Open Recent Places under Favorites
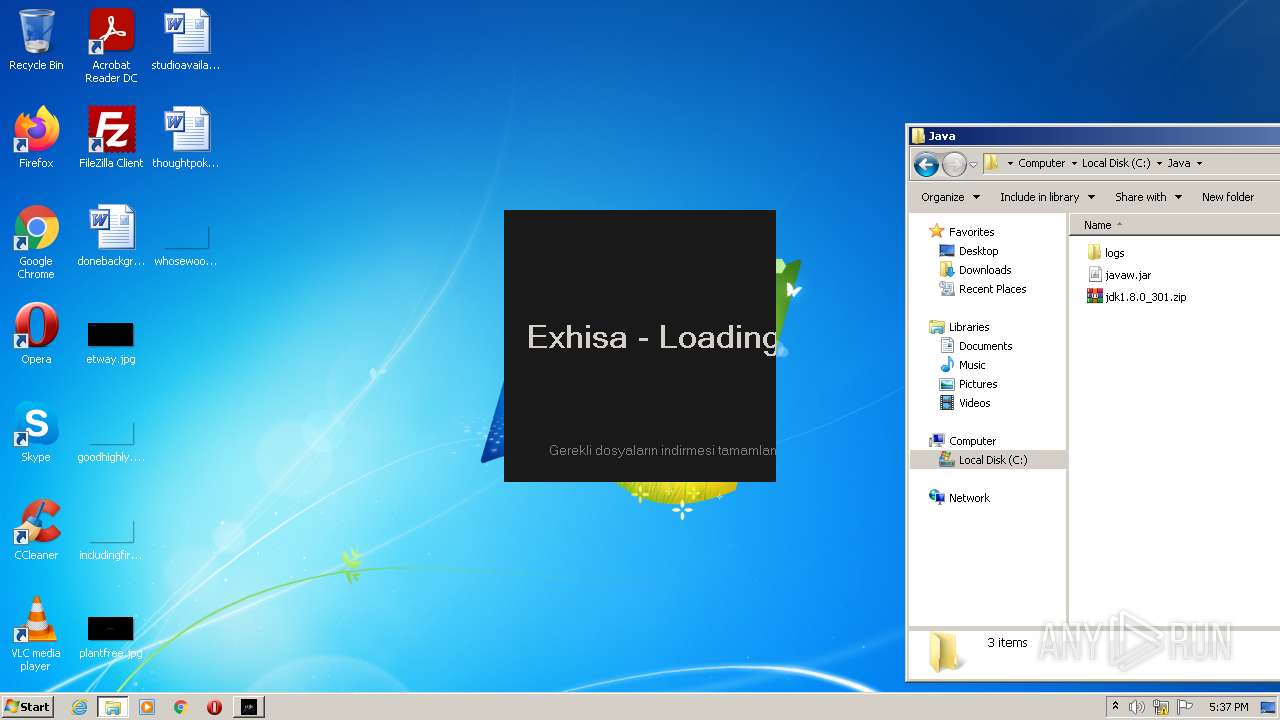The image size is (1280, 720). [982, 289]
